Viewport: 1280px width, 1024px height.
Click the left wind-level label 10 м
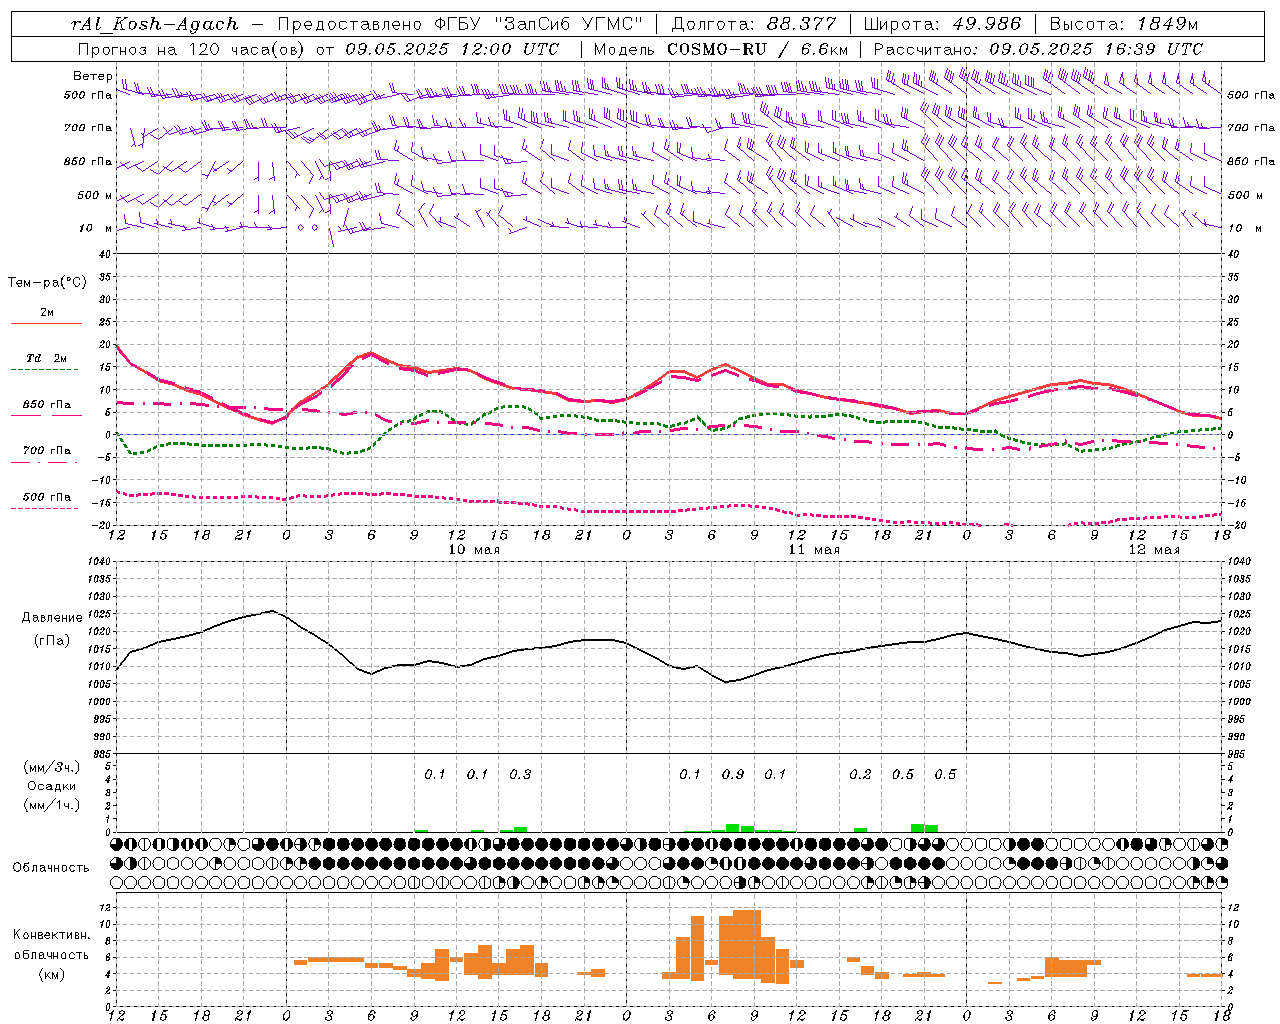[95, 228]
